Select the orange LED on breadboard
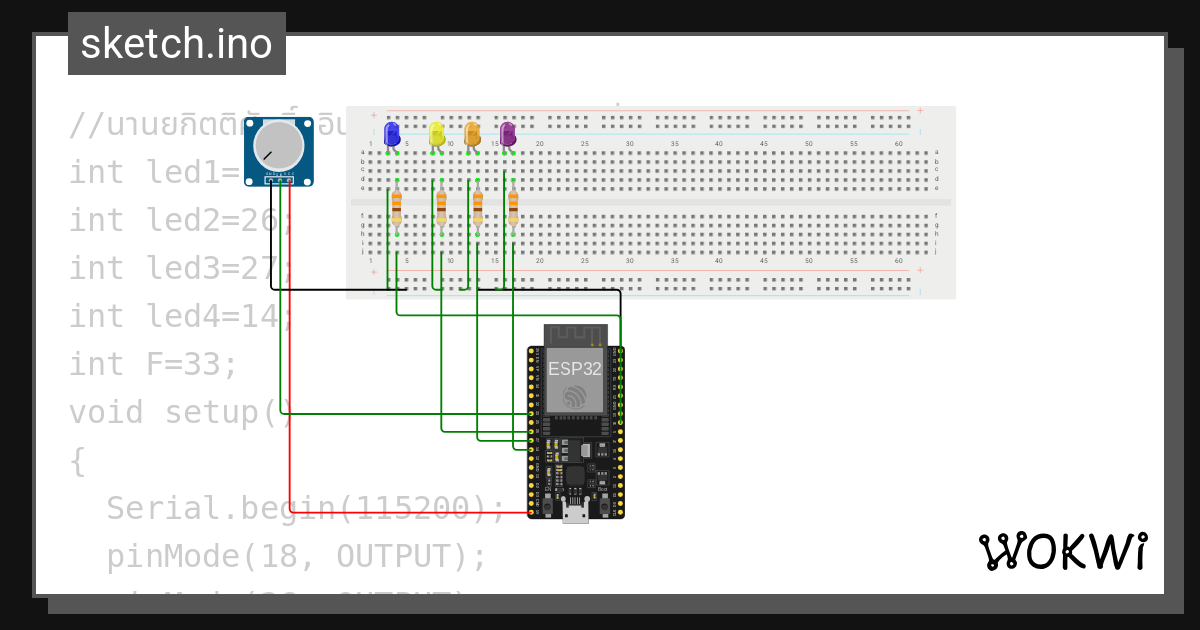The width and height of the screenshot is (1200, 630). 473,134
